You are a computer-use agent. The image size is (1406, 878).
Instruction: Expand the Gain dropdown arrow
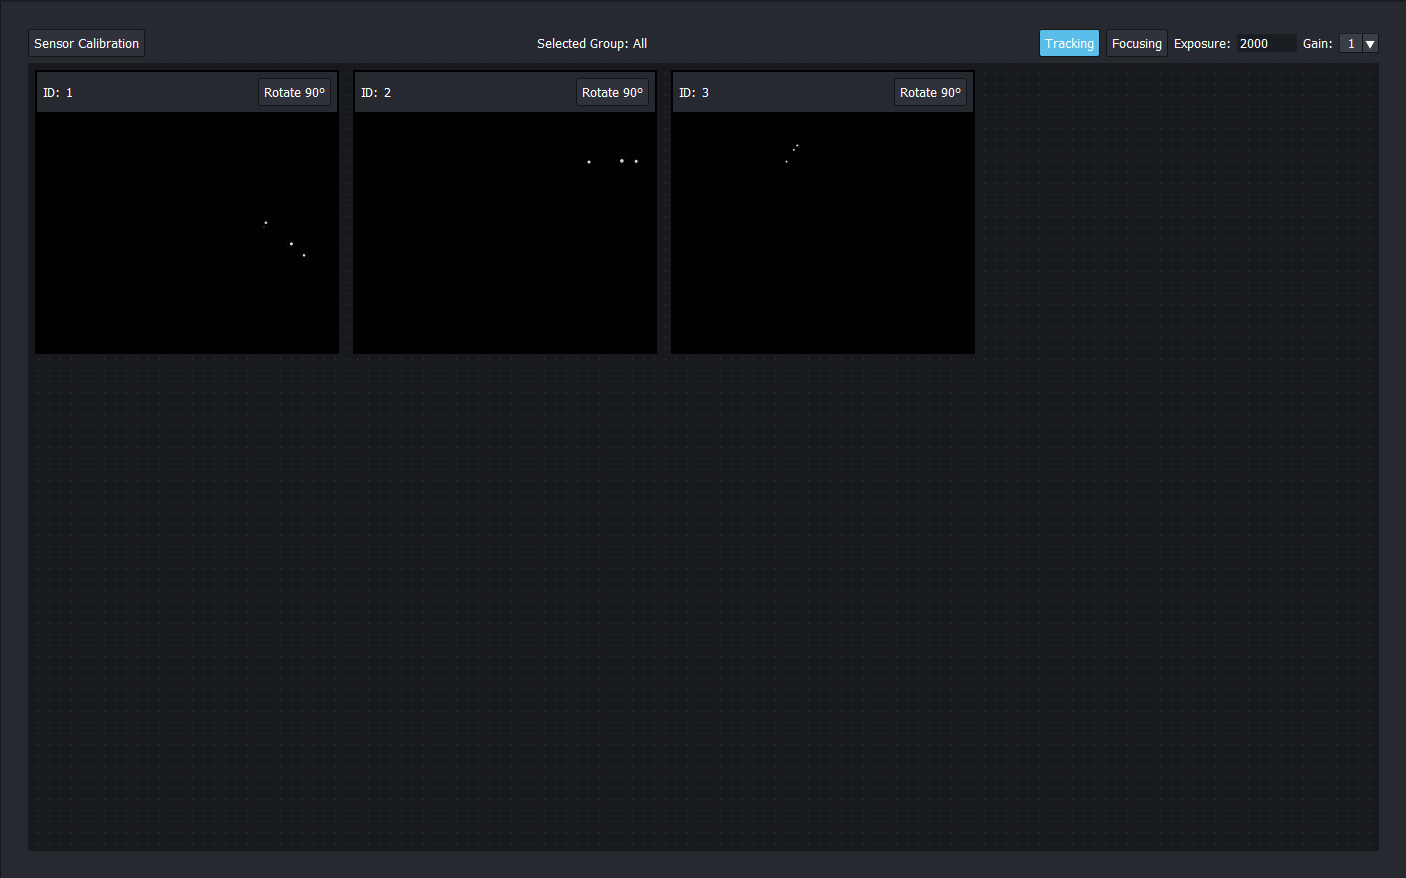pyautogui.click(x=1370, y=43)
